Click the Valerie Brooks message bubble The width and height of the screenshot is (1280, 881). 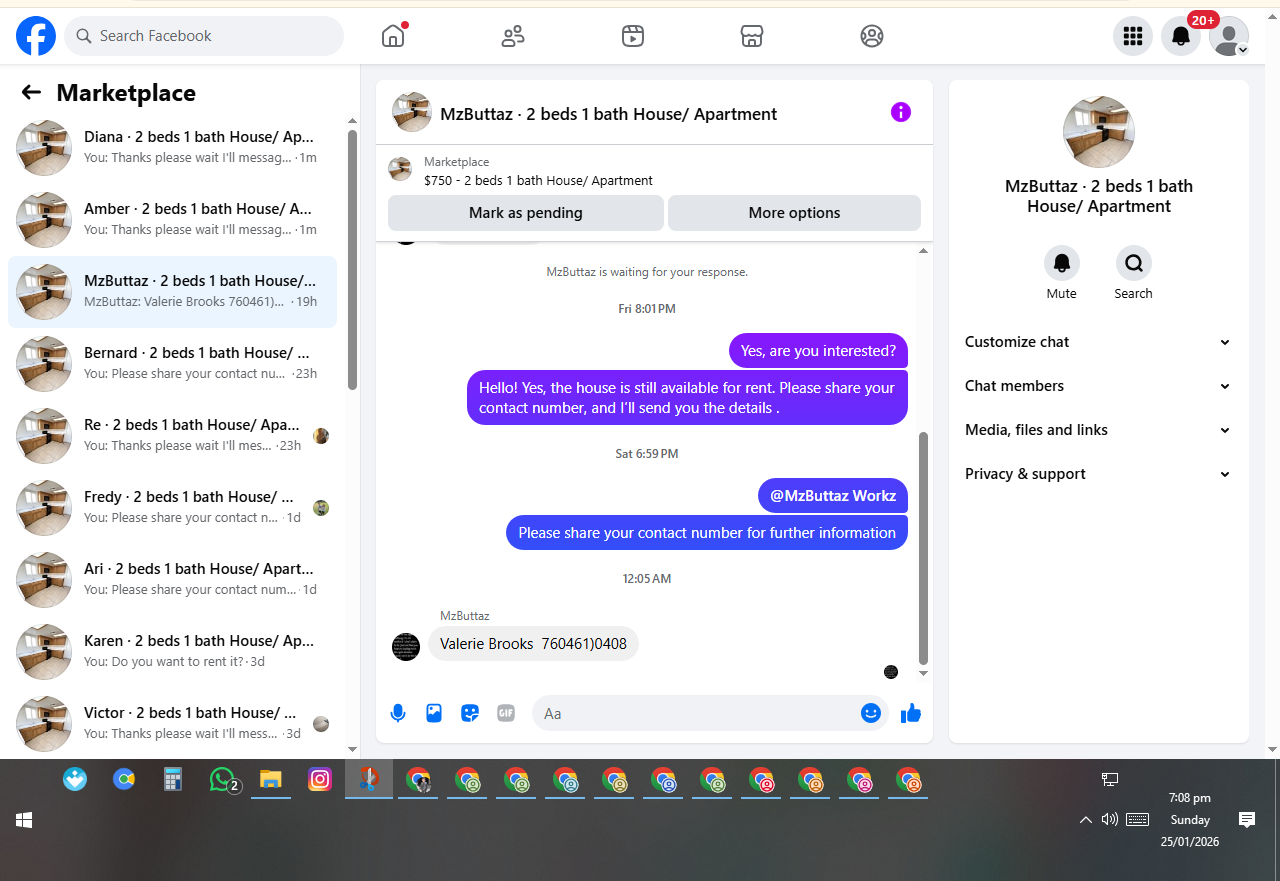point(533,644)
